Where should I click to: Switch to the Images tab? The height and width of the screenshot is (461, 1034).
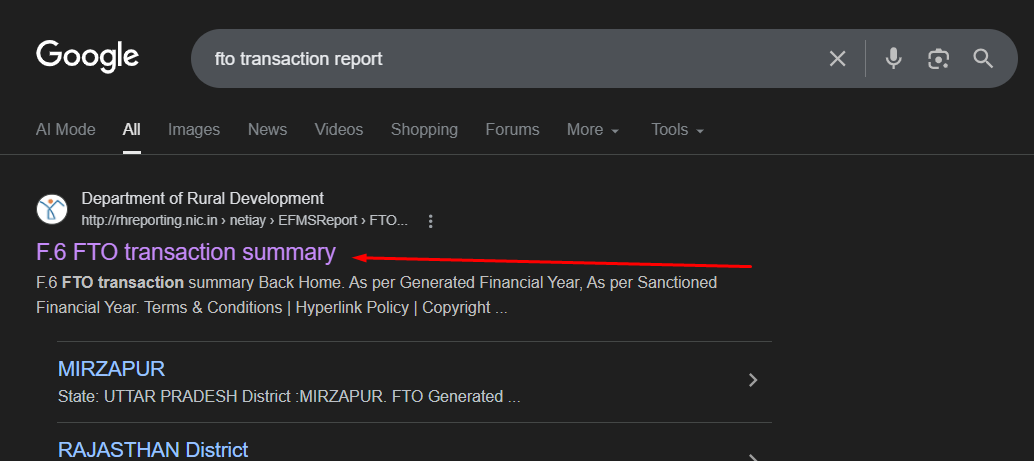click(x=194, y=130)
